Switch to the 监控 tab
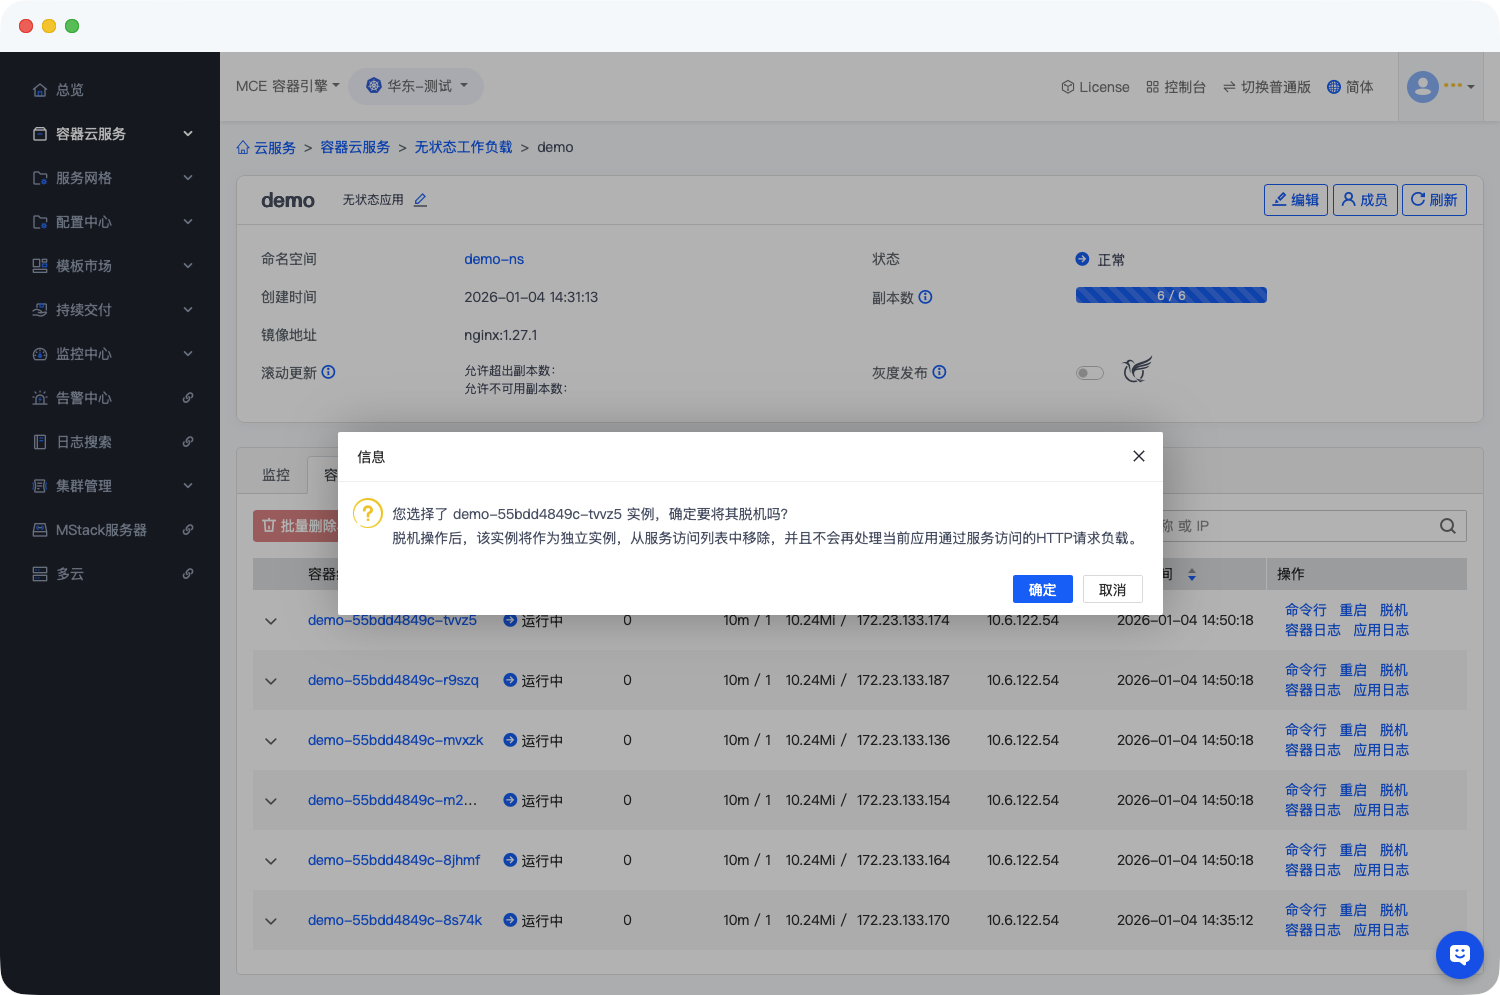This screenshot has height=995, width=1500. click(276, 475)
